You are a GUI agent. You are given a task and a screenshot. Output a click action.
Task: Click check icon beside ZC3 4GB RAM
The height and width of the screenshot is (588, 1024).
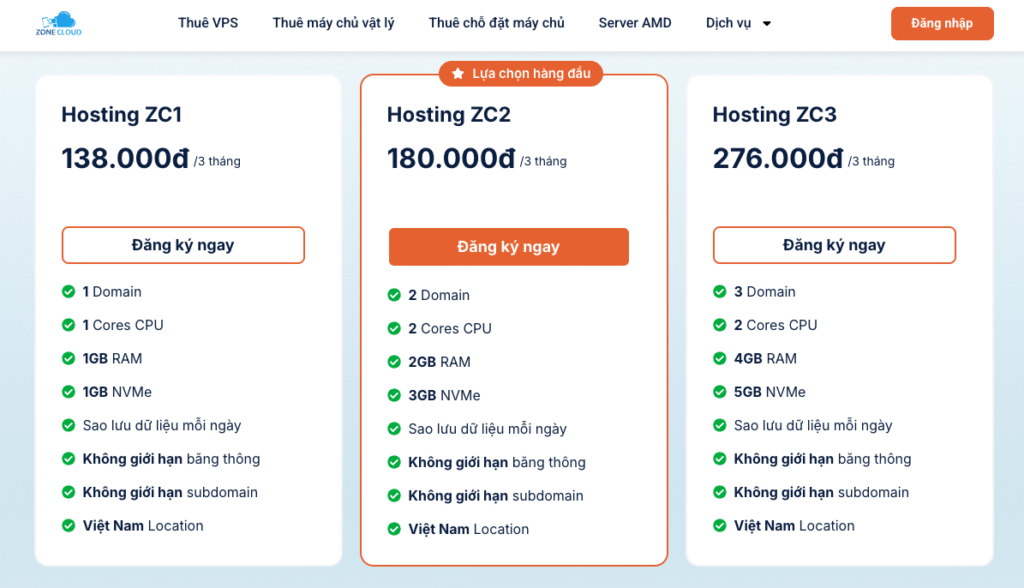tap(720, 358)
